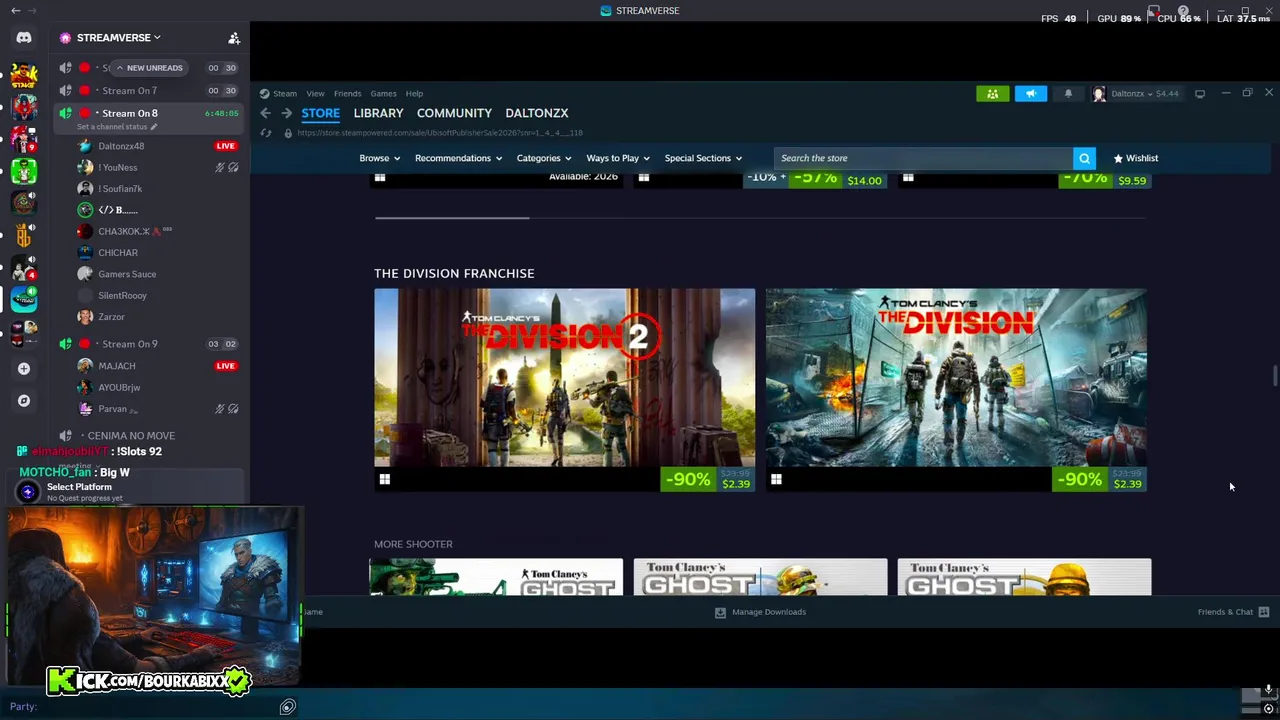The width and height of the screenshot is (1280, 720).
Task: Open the Steam menu
Action: [285, 94]
